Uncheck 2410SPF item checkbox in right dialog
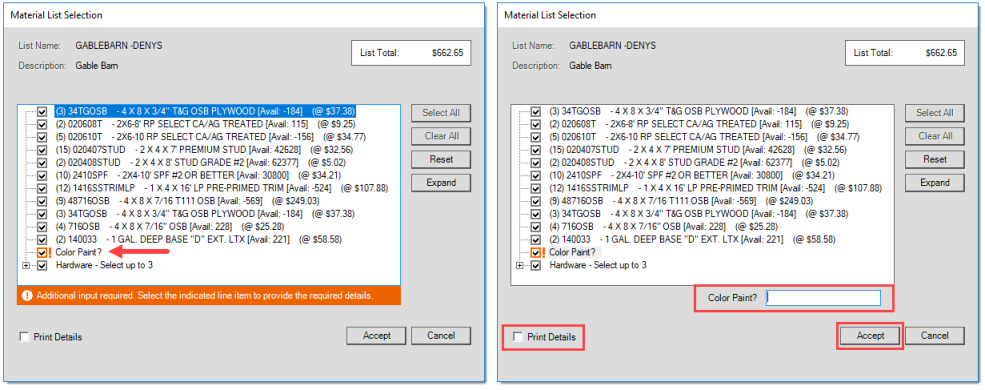Viewport: 985px width, 390px height. pos(536,175)
